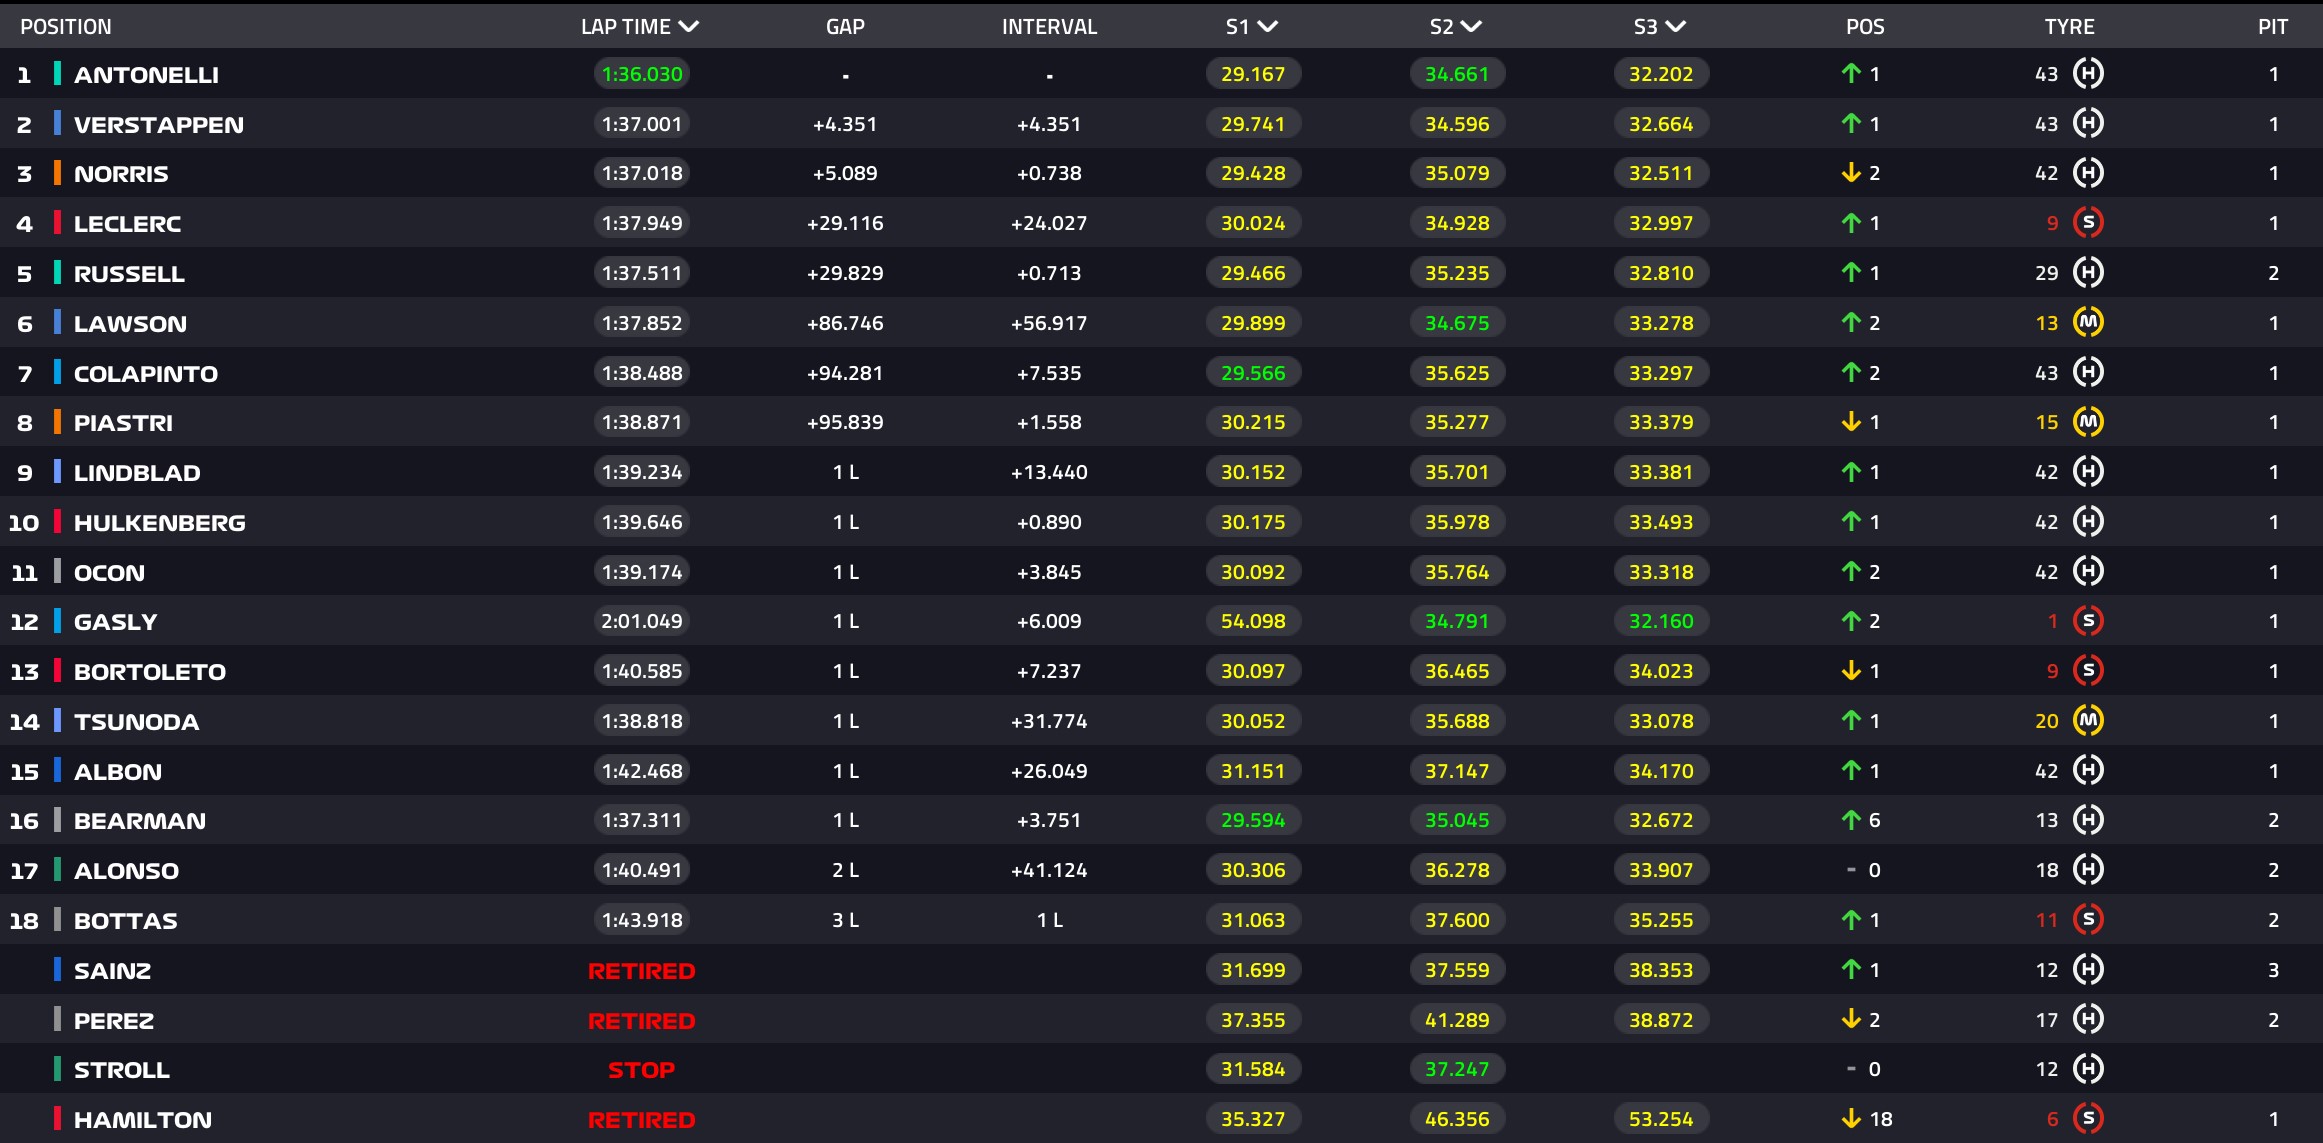Expand the S2 sector dropdown chevron

tap(1471, 27)
